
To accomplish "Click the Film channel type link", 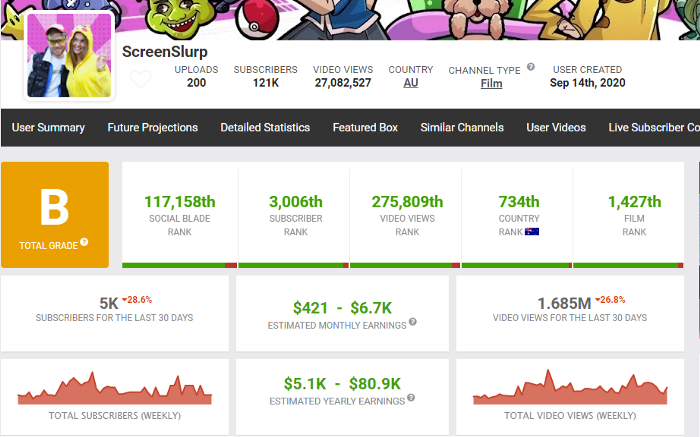I will (491, 85).
